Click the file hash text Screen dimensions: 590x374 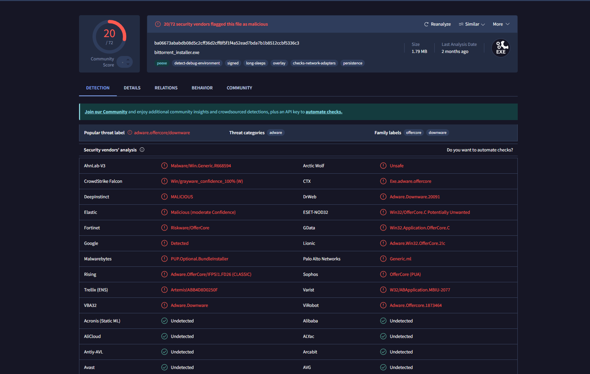pos(227,43)
